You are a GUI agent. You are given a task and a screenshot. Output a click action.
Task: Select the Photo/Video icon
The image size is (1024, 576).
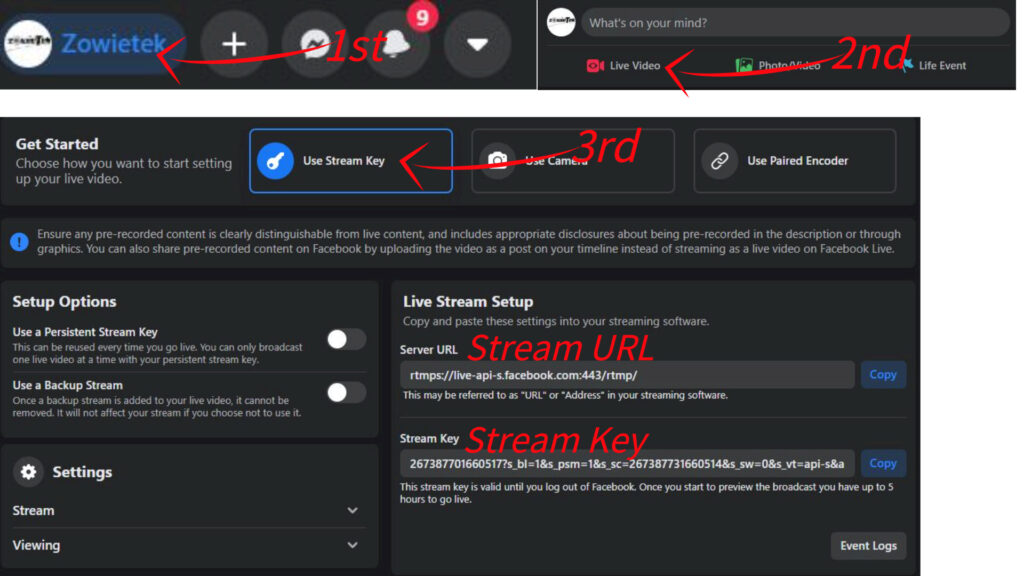(x=744, y=65)
